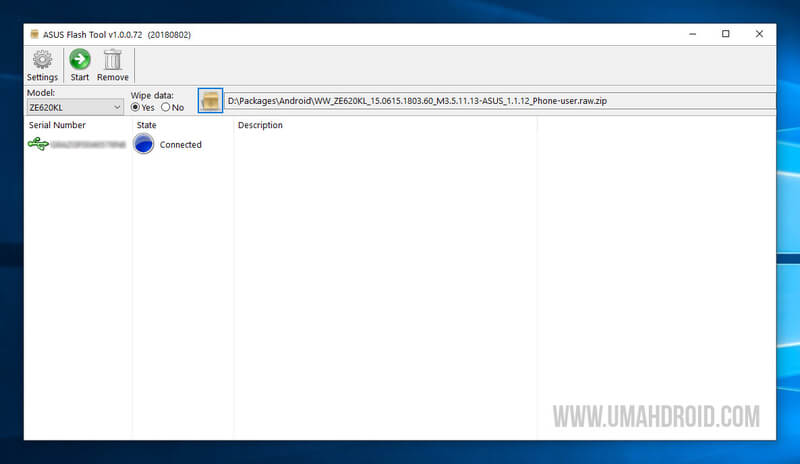Click the Description column header
The image size is (800, 464).
click(260, 125)
